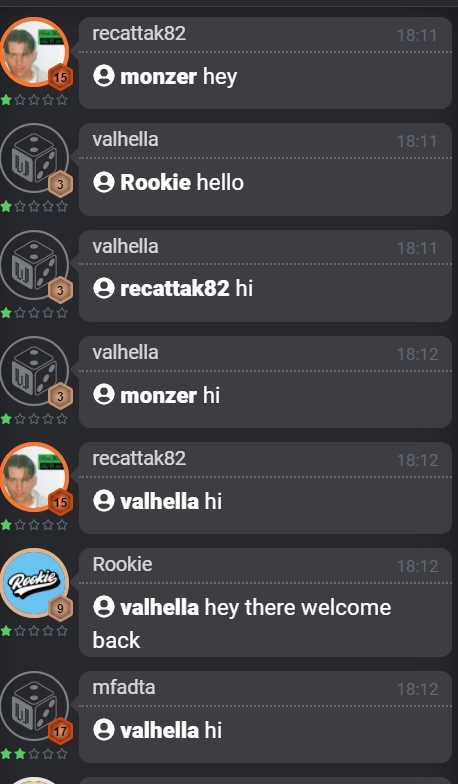This screenshot has height=784, width=458.
Task: Click the level 17 badge on mfadta avatar
Action: 60,732
